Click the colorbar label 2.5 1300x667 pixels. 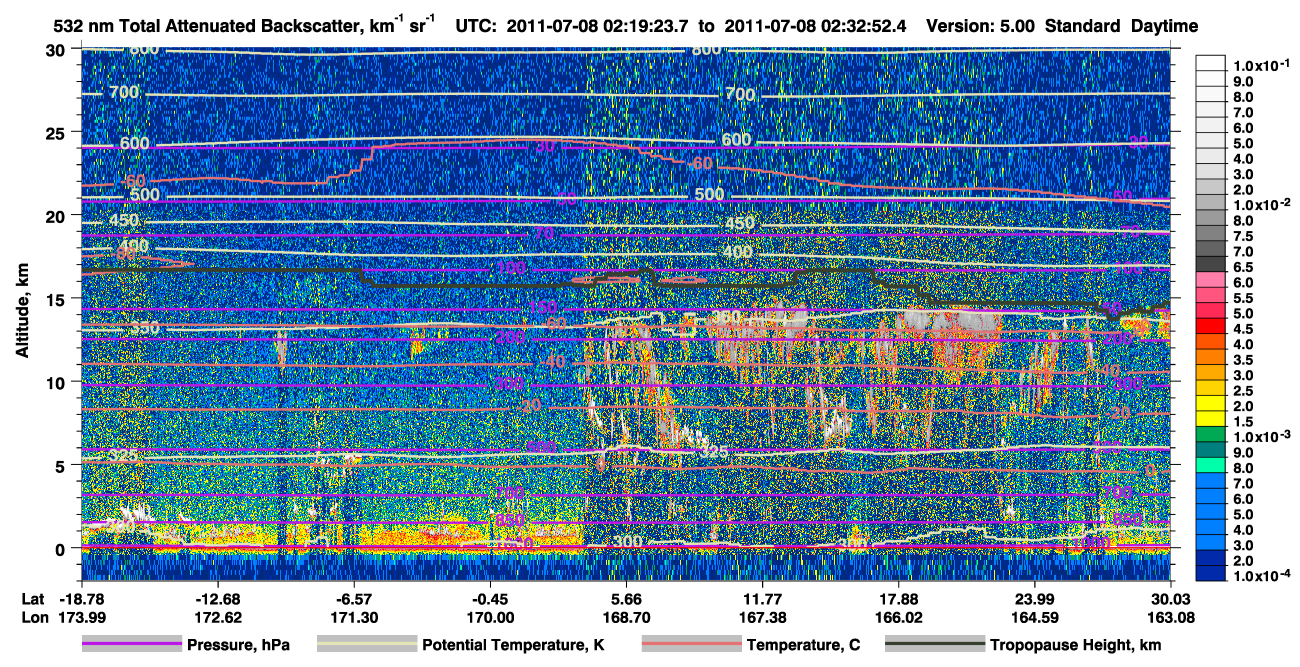tap(1242, 391)
